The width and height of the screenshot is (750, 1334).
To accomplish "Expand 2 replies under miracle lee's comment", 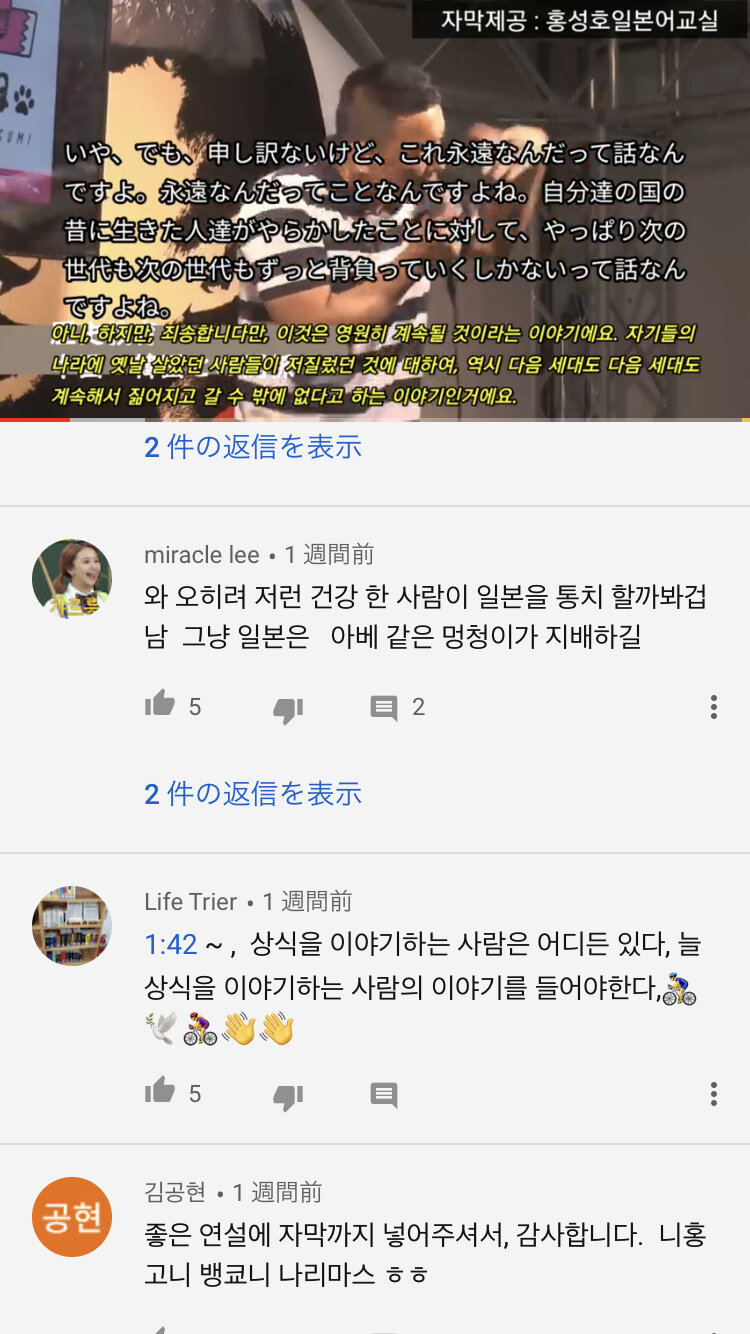I will point(253,794).
